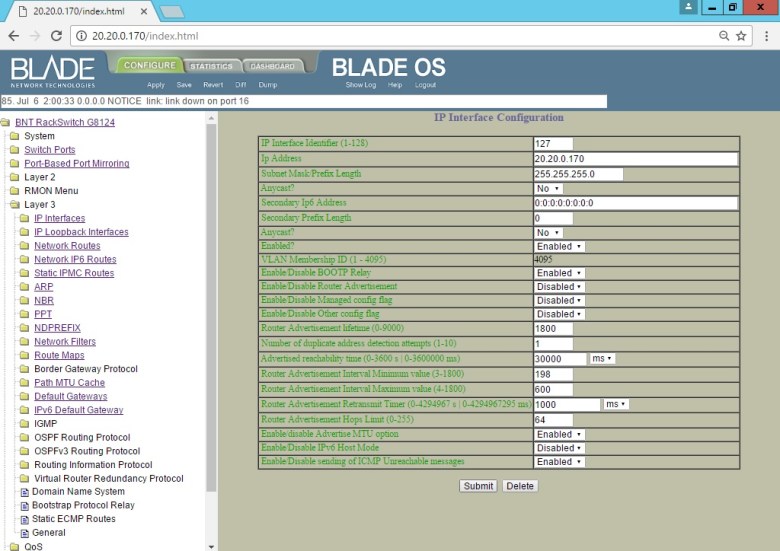This screenshot has height=551, width=780.
Task: Switch to the STATISTICS tab
Action: pos(211,66)
